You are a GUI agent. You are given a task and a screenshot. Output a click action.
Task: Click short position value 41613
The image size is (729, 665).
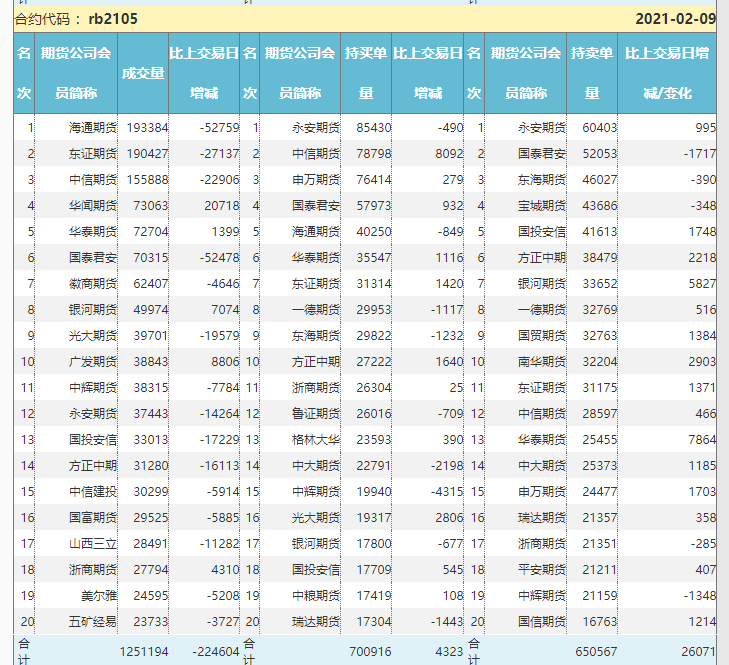point(600,232)
